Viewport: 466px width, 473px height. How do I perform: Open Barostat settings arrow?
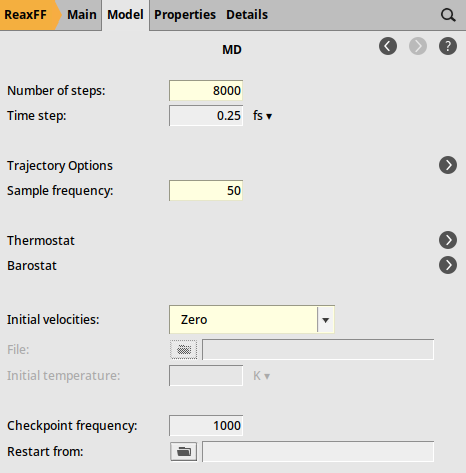coord(448,265)
